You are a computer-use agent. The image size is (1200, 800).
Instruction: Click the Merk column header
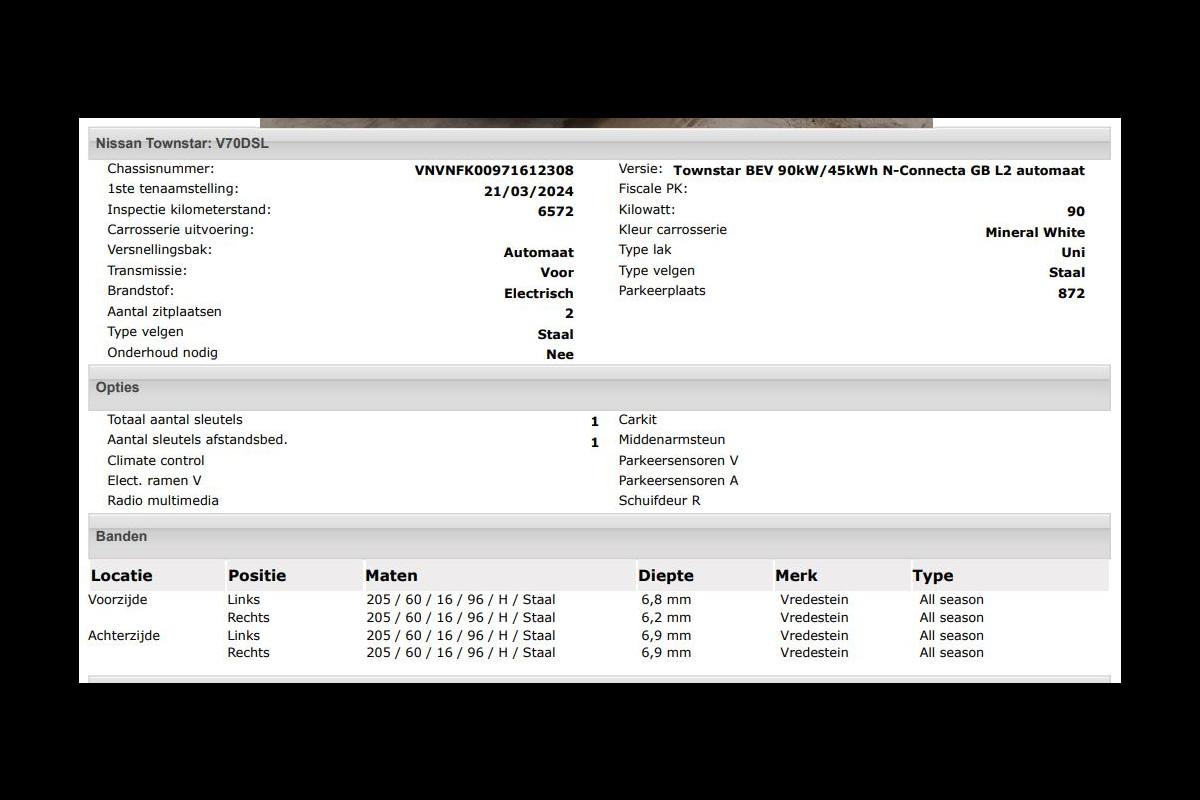[x=796, y=575]
